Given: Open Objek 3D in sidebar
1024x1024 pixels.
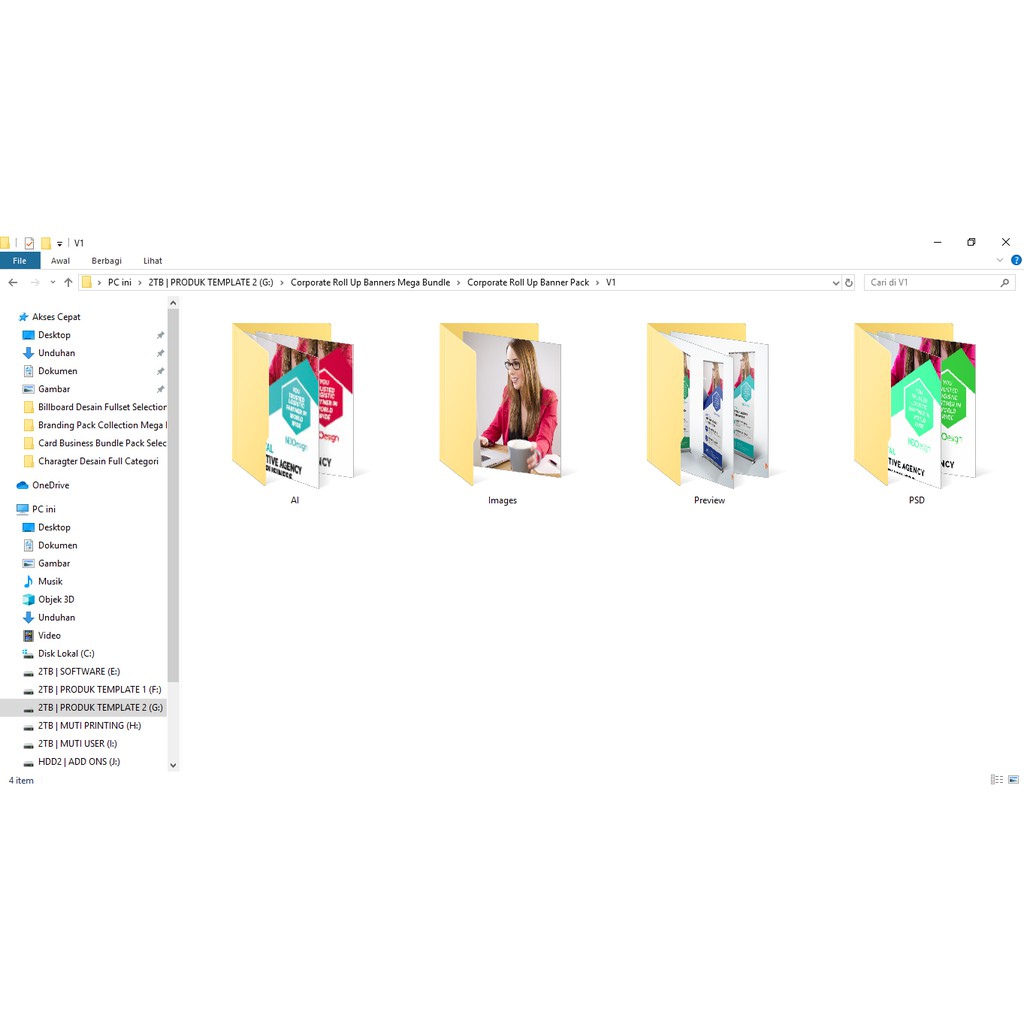Looking at the screenshot, I should (56, 600).
